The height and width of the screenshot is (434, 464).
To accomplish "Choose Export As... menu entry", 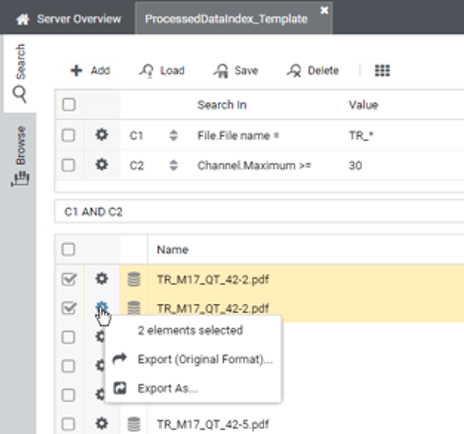I will point(193,388).
